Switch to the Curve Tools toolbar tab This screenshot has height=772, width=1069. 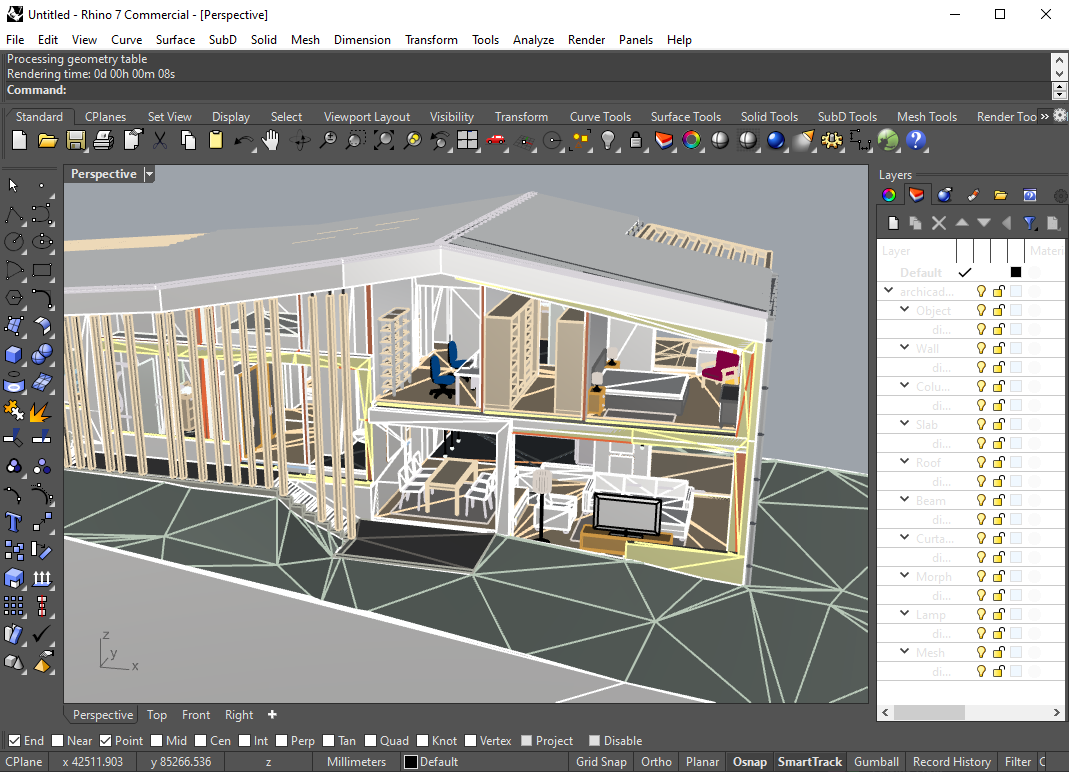coord(600,117)
